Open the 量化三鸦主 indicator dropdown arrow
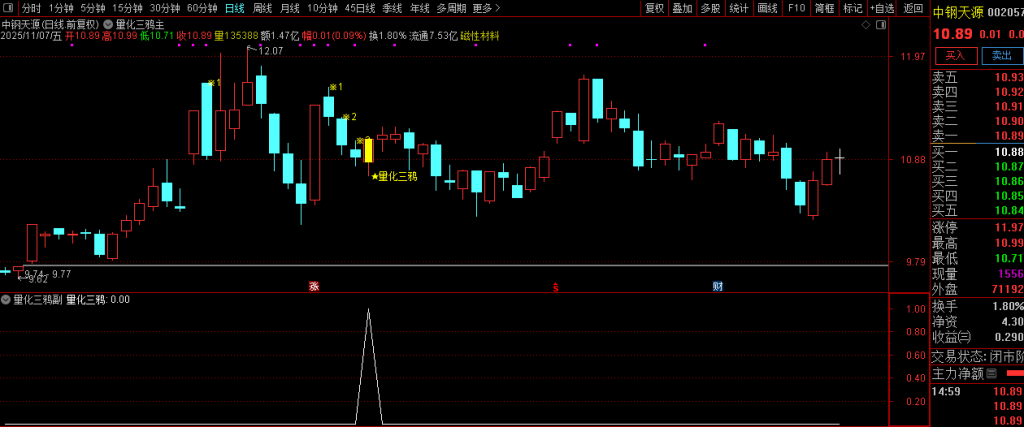 click(108, 23)
